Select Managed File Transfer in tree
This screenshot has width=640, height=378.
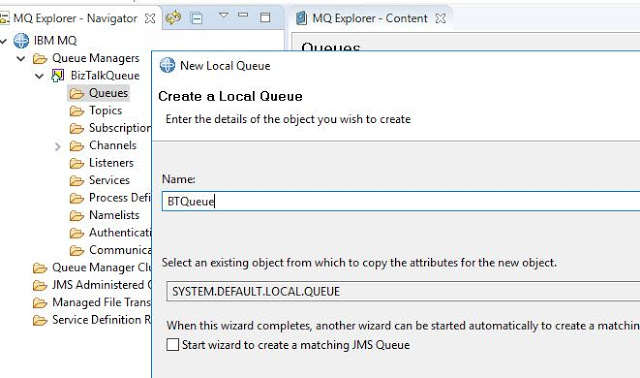pos(102,302)
